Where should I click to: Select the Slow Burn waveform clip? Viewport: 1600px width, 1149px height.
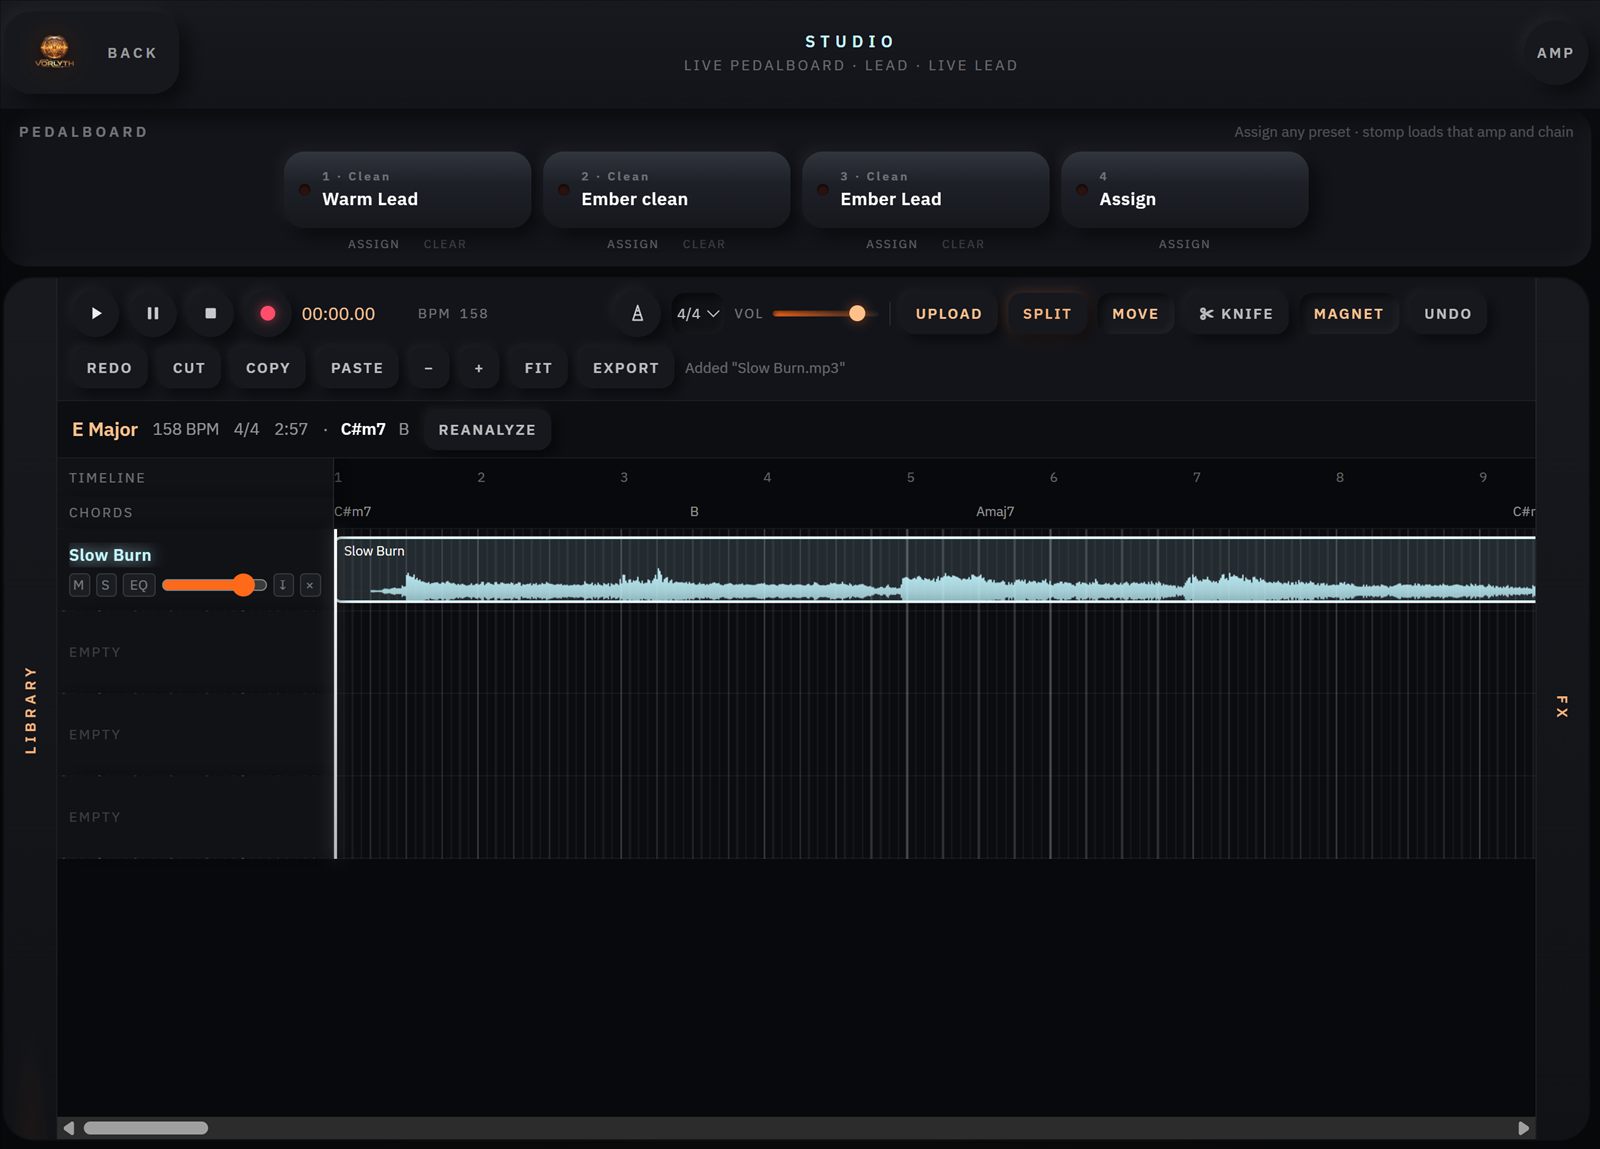pos(935,570)
